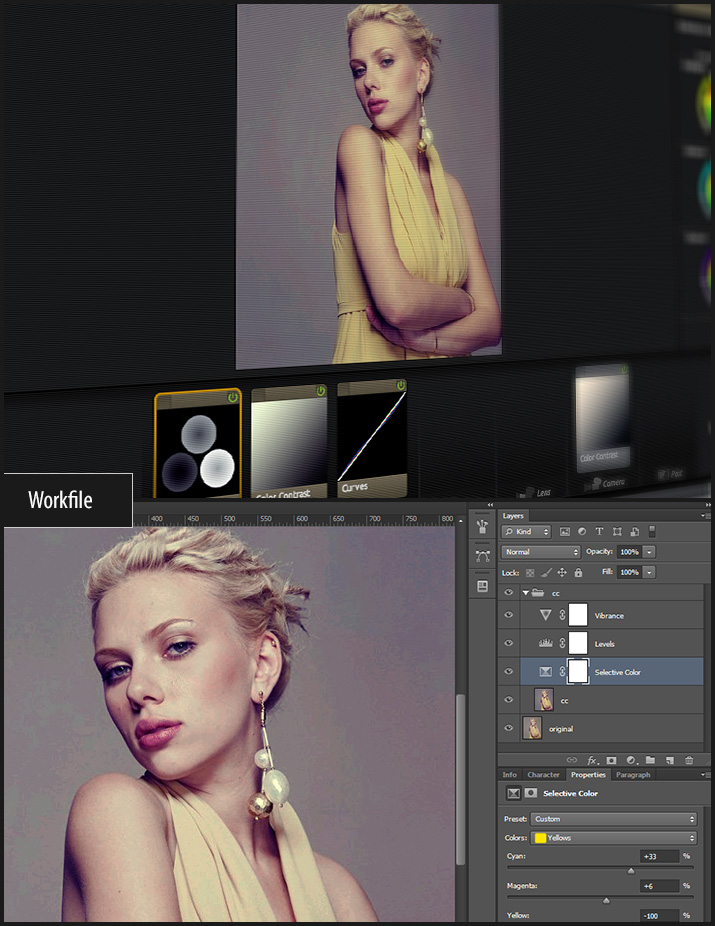Switch to the Character tab

click(543, 775)
